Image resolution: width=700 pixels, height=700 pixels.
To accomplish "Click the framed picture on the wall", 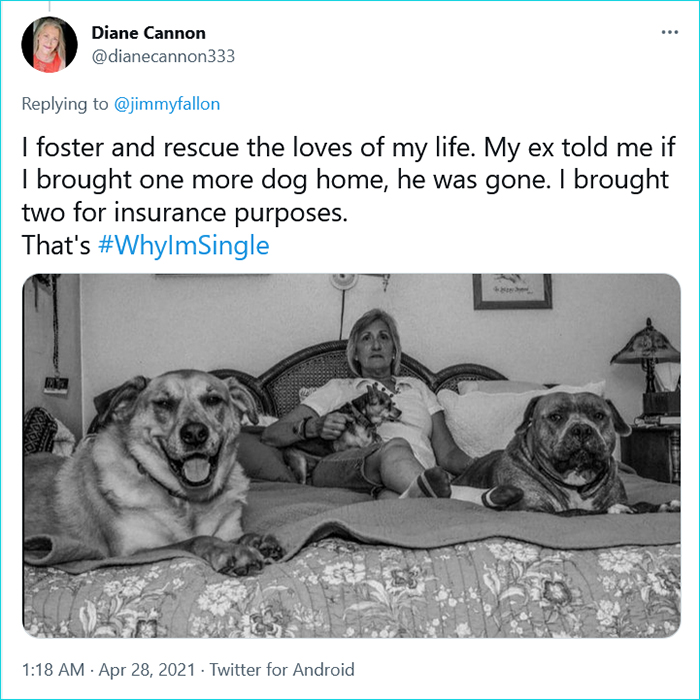I will click(512, 290).
